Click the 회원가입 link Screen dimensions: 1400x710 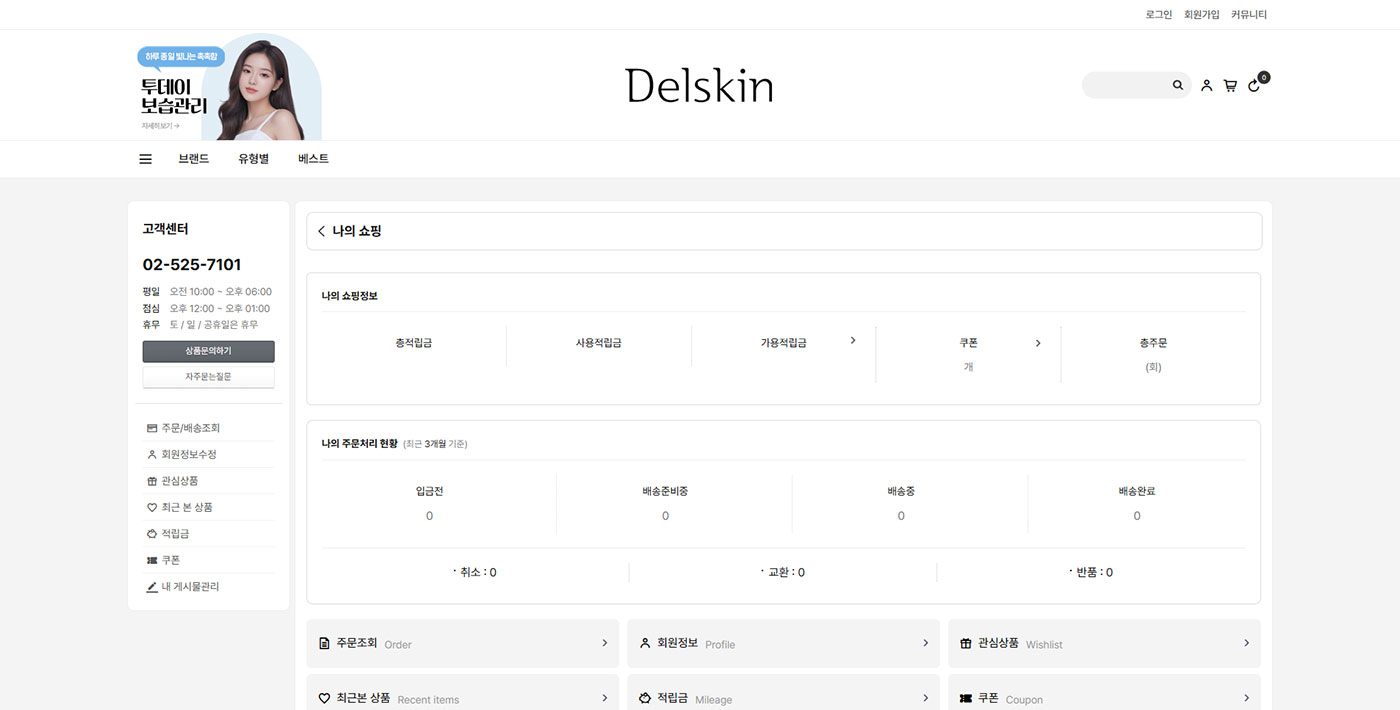[1201, 15]
